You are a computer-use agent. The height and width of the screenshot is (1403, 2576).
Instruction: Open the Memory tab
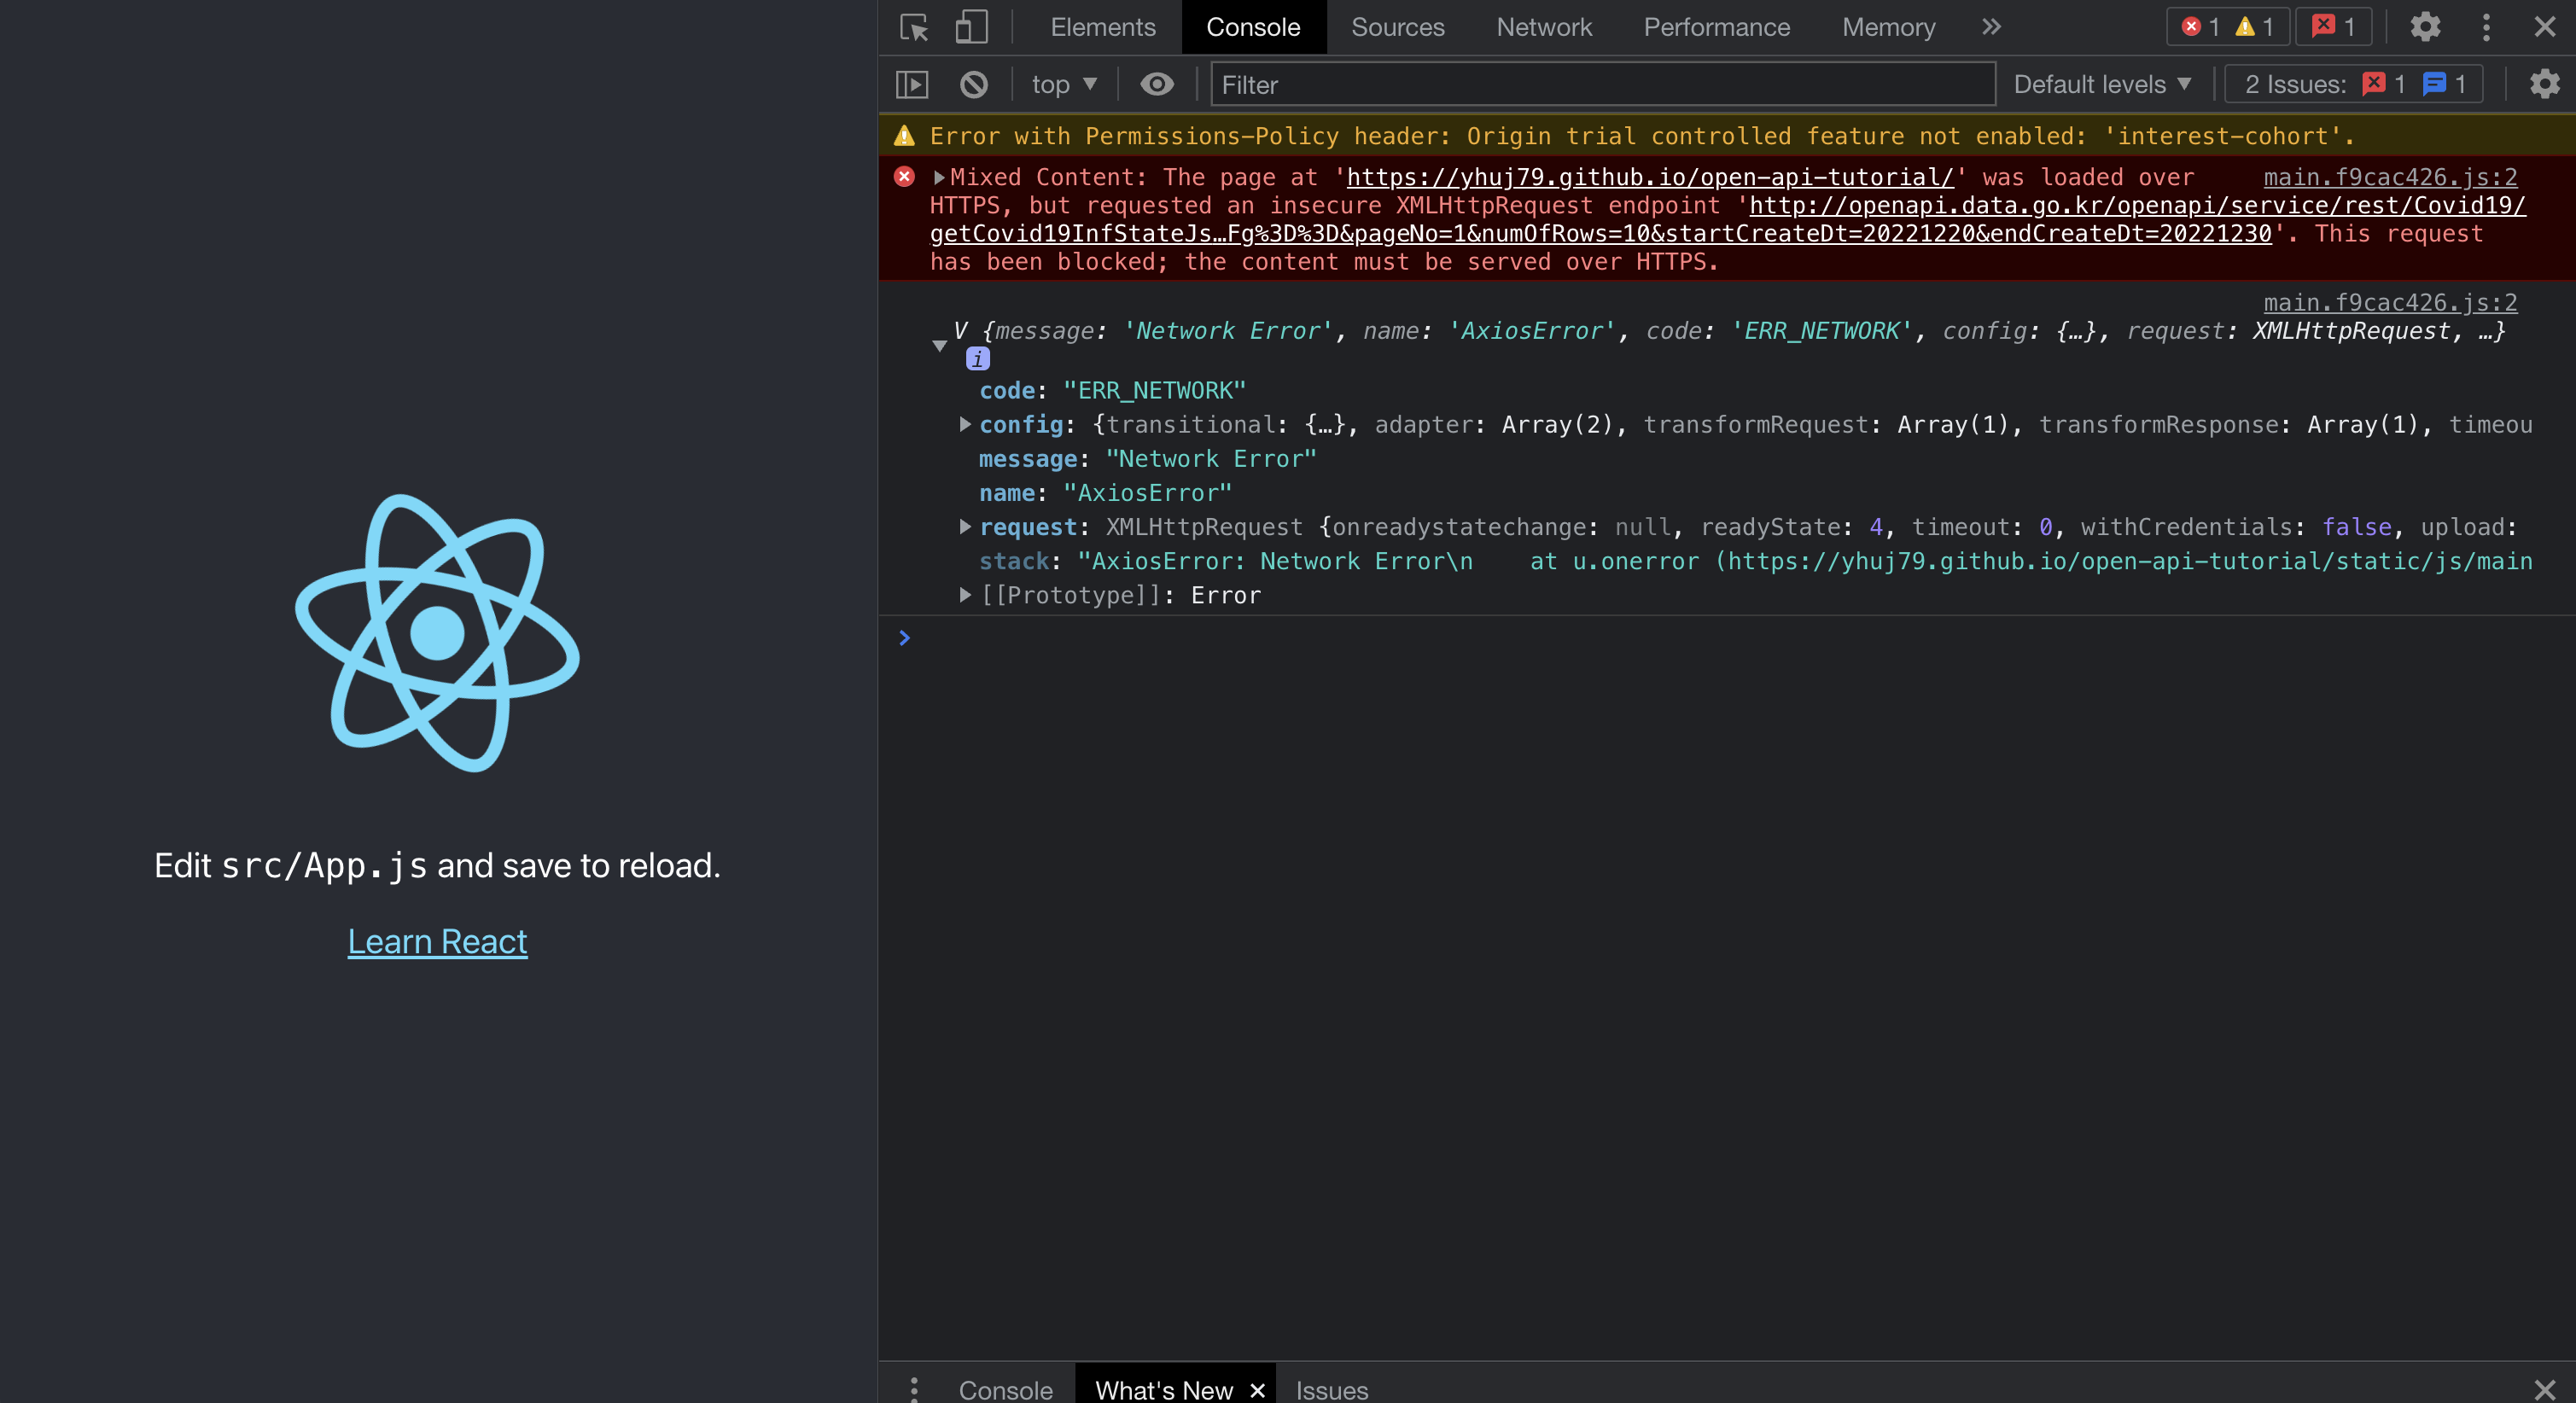[1888, 27]
